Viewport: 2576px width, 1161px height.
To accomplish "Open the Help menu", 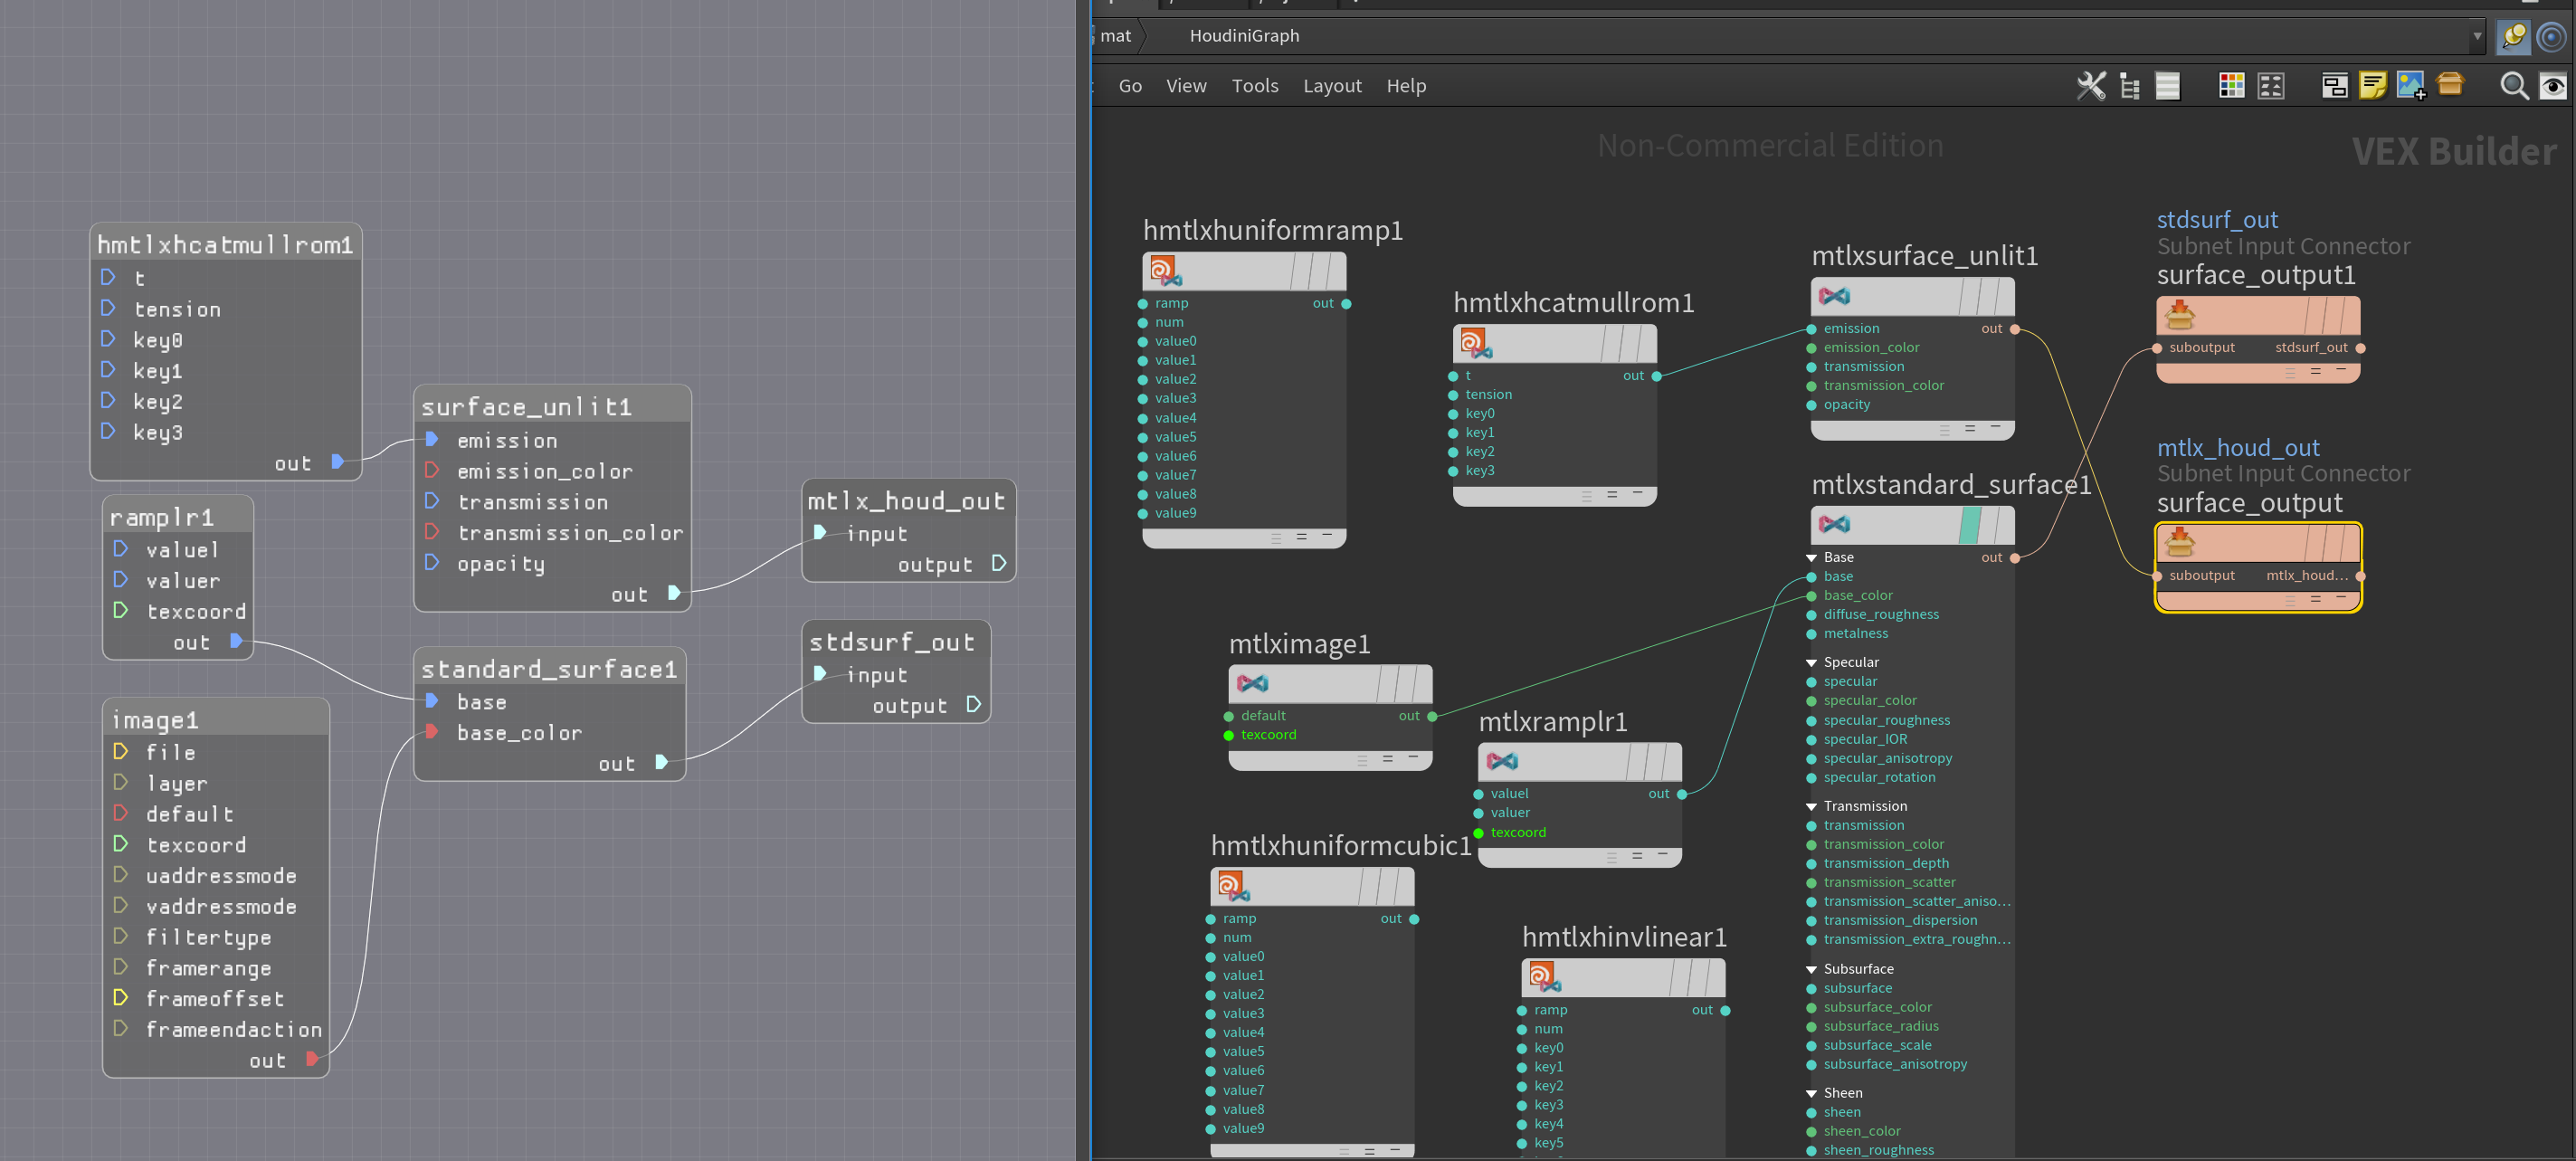I will [1406, 86].
